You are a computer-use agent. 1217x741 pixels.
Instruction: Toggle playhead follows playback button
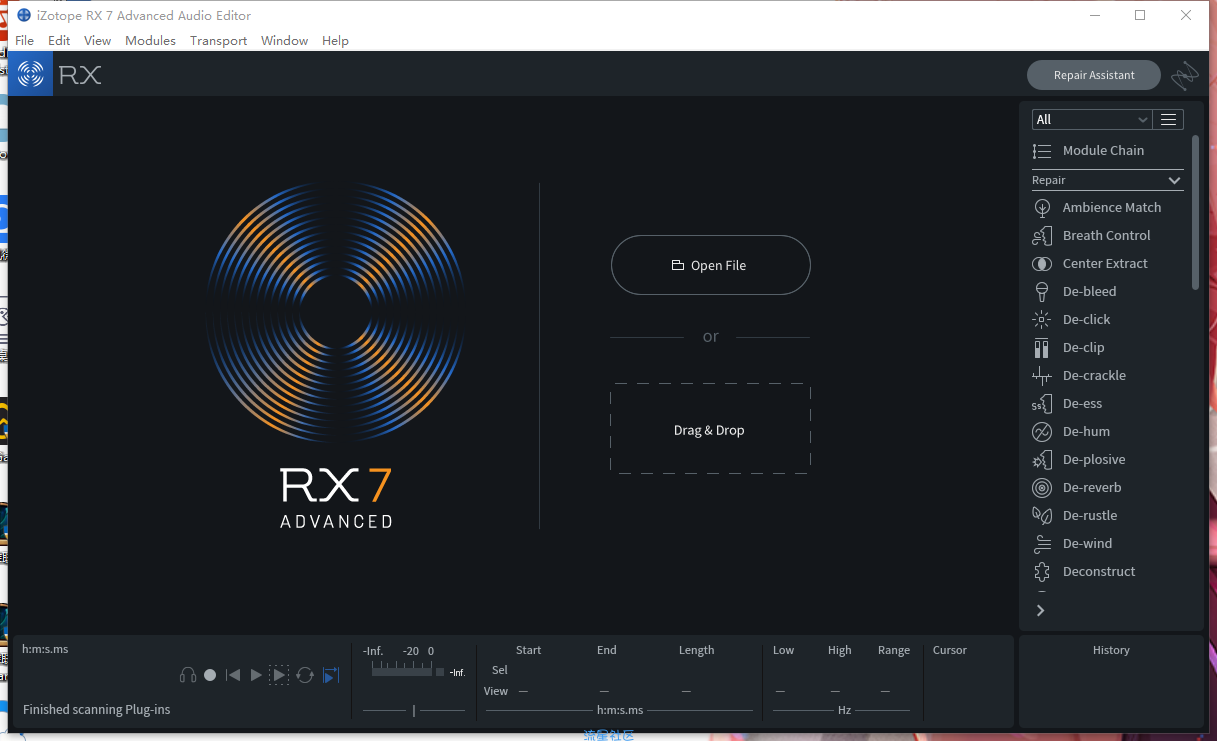[x=331, y=675]
